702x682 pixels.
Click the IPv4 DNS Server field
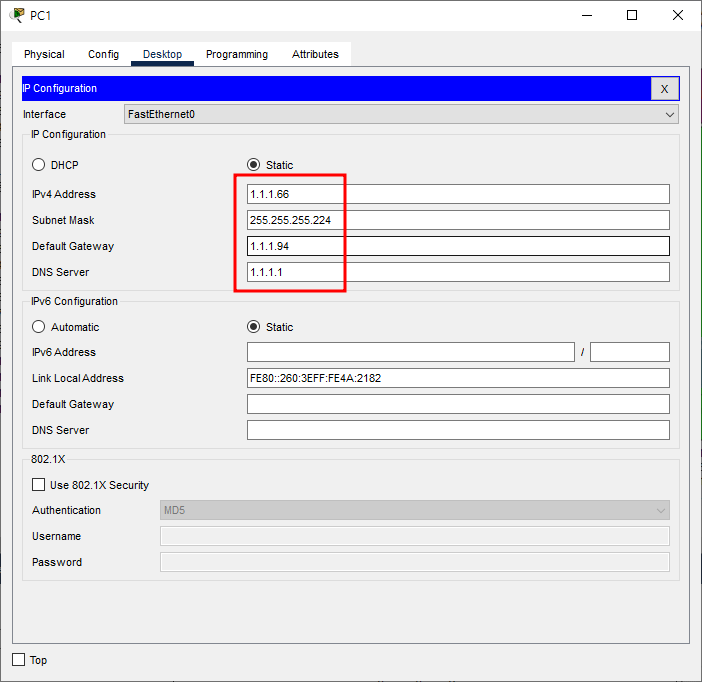(x=458, y=272)
